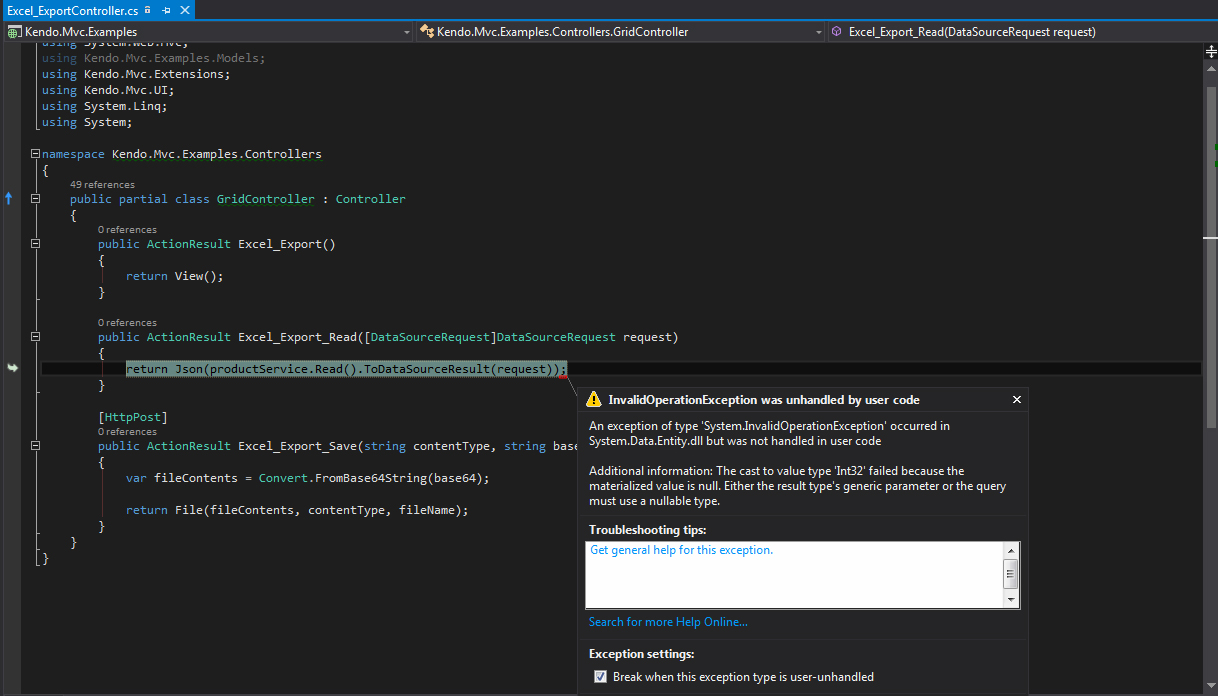
Task: Click the editor split-window handle icon
Action: pos(1211,50)
